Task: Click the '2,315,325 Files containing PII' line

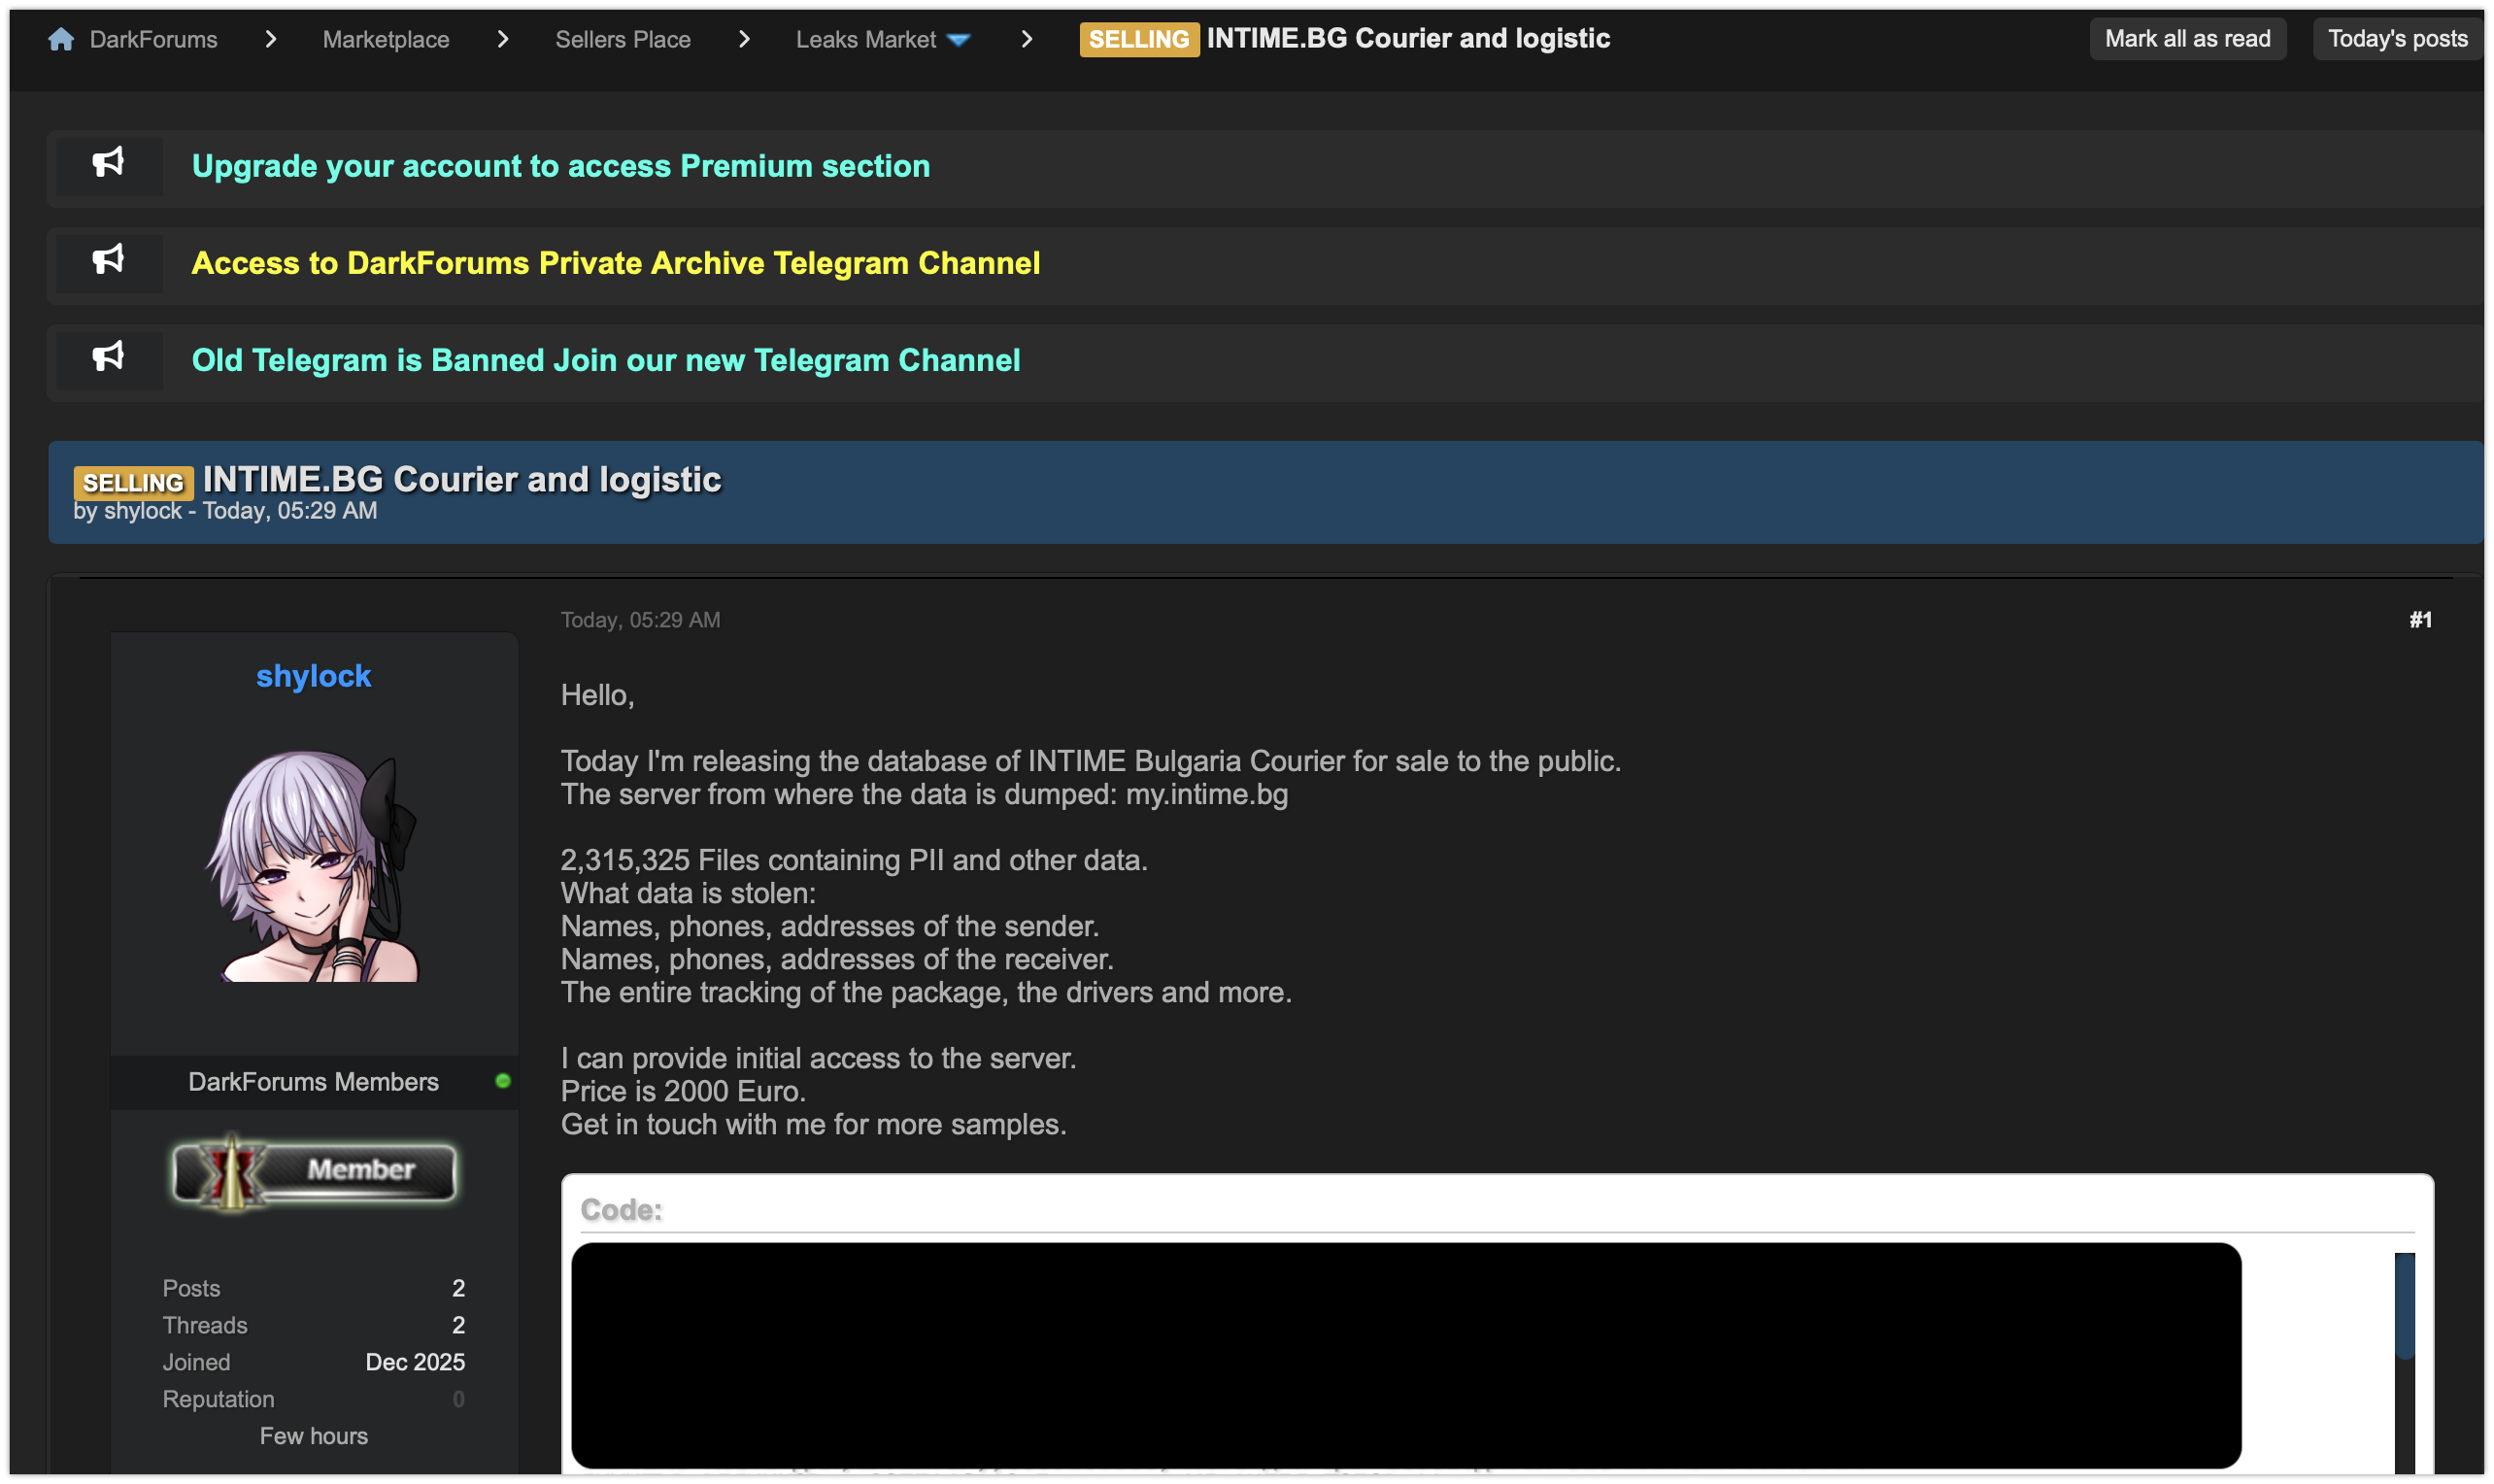Action: pos(854,860)
